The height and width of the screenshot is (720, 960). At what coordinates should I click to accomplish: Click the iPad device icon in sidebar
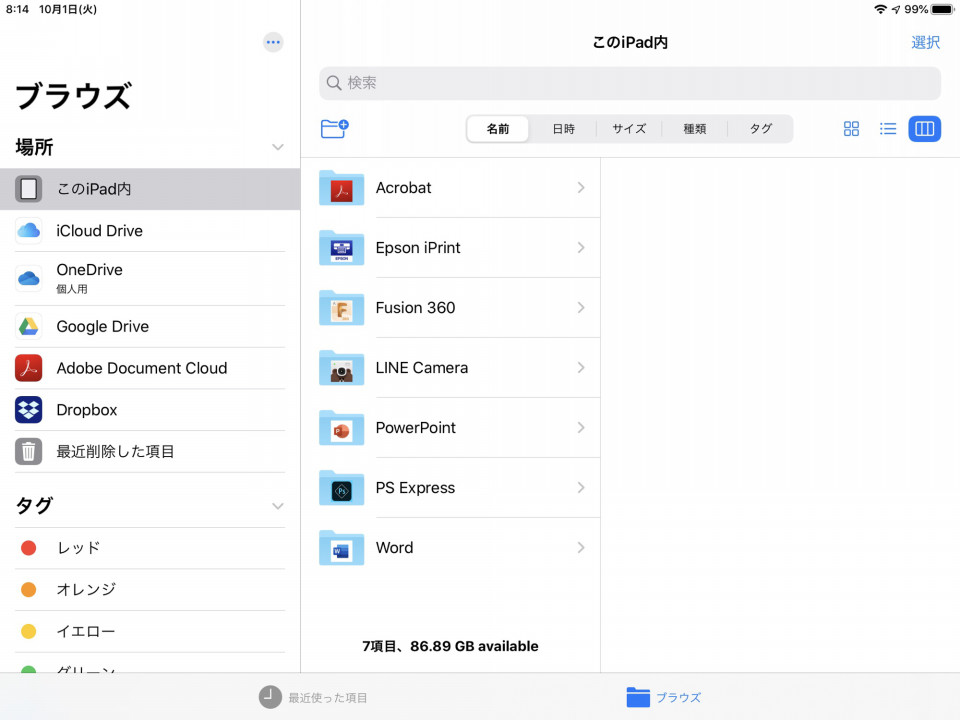click(28, 189)
